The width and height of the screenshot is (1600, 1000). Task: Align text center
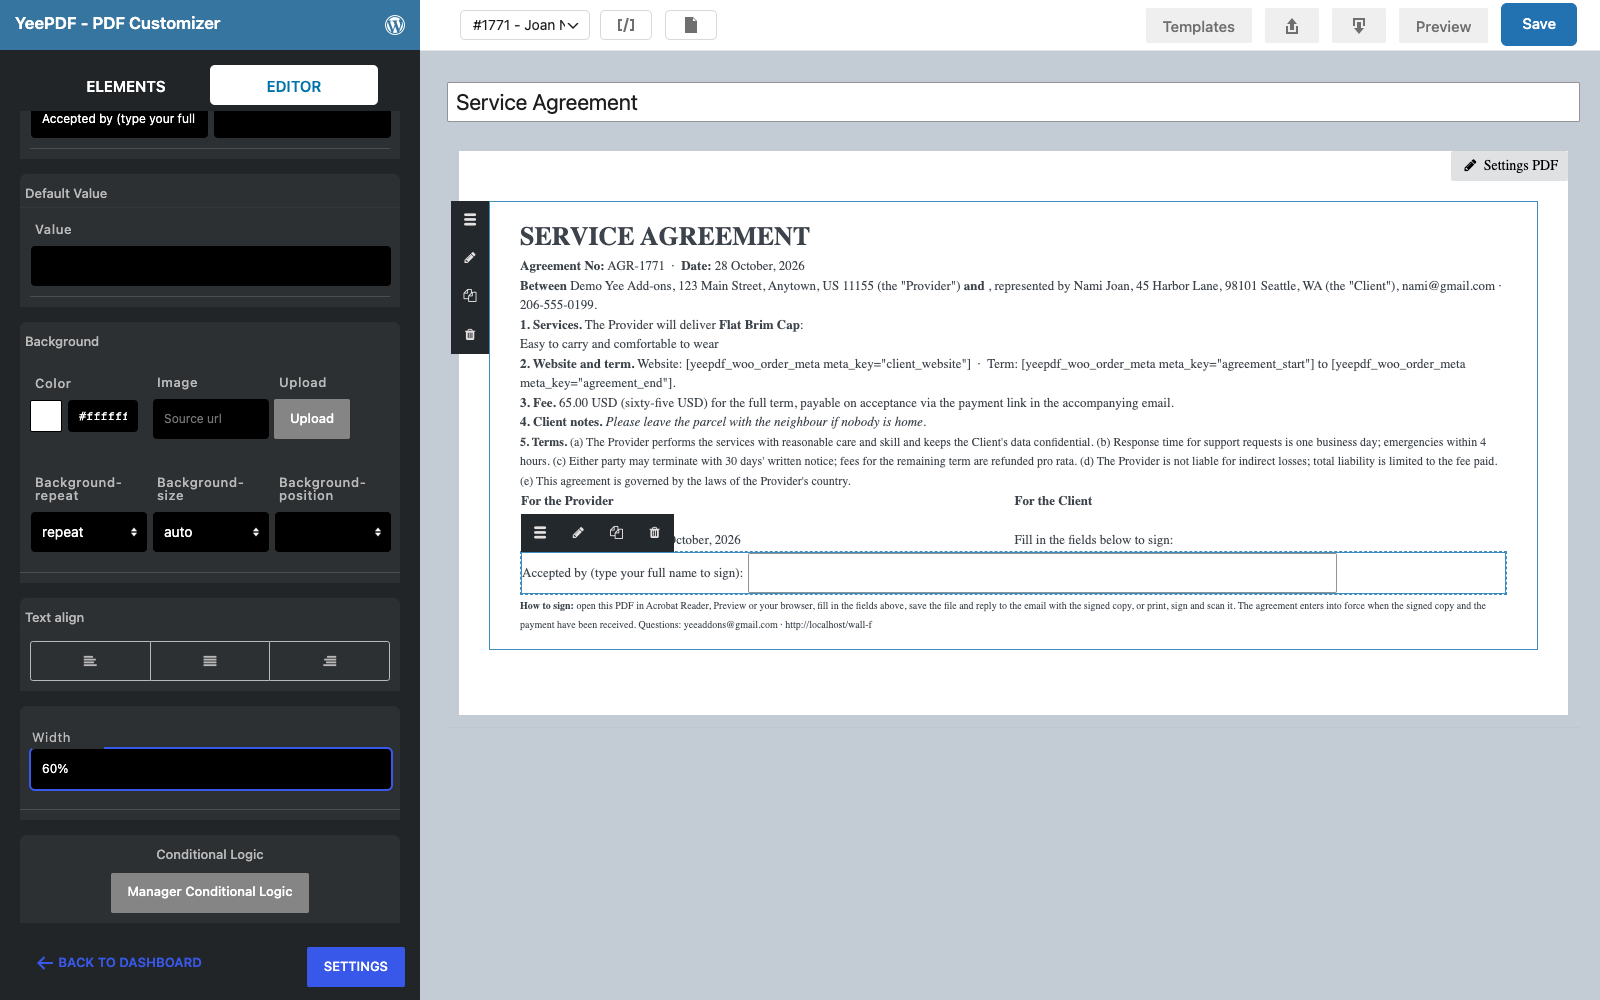pyautogui.click(x=210, y=661)
